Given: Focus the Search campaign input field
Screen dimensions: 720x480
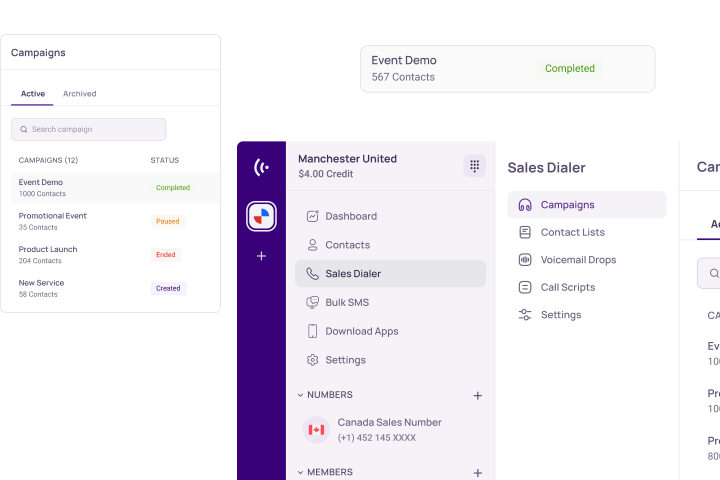Looking at the screenshot, I should coord(89,130).
